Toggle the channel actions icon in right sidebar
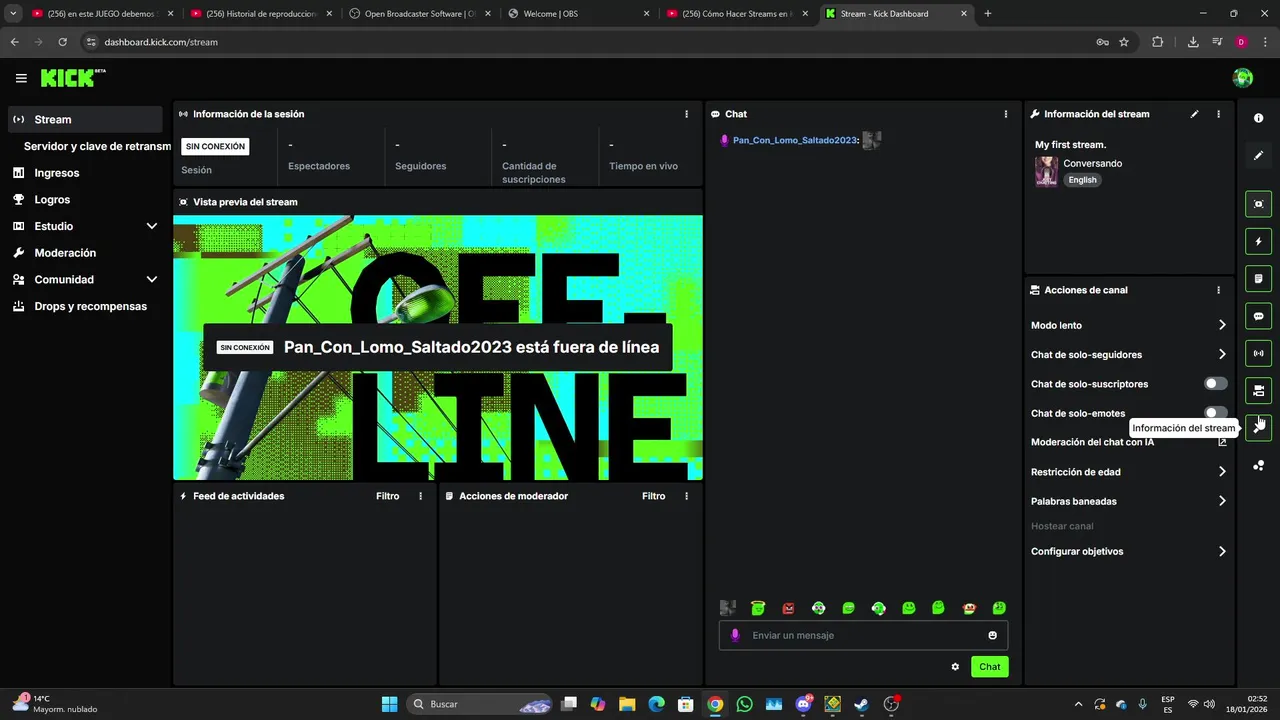The width and height of the screenshot is (1280, 720). click(x=1258, y=390)
